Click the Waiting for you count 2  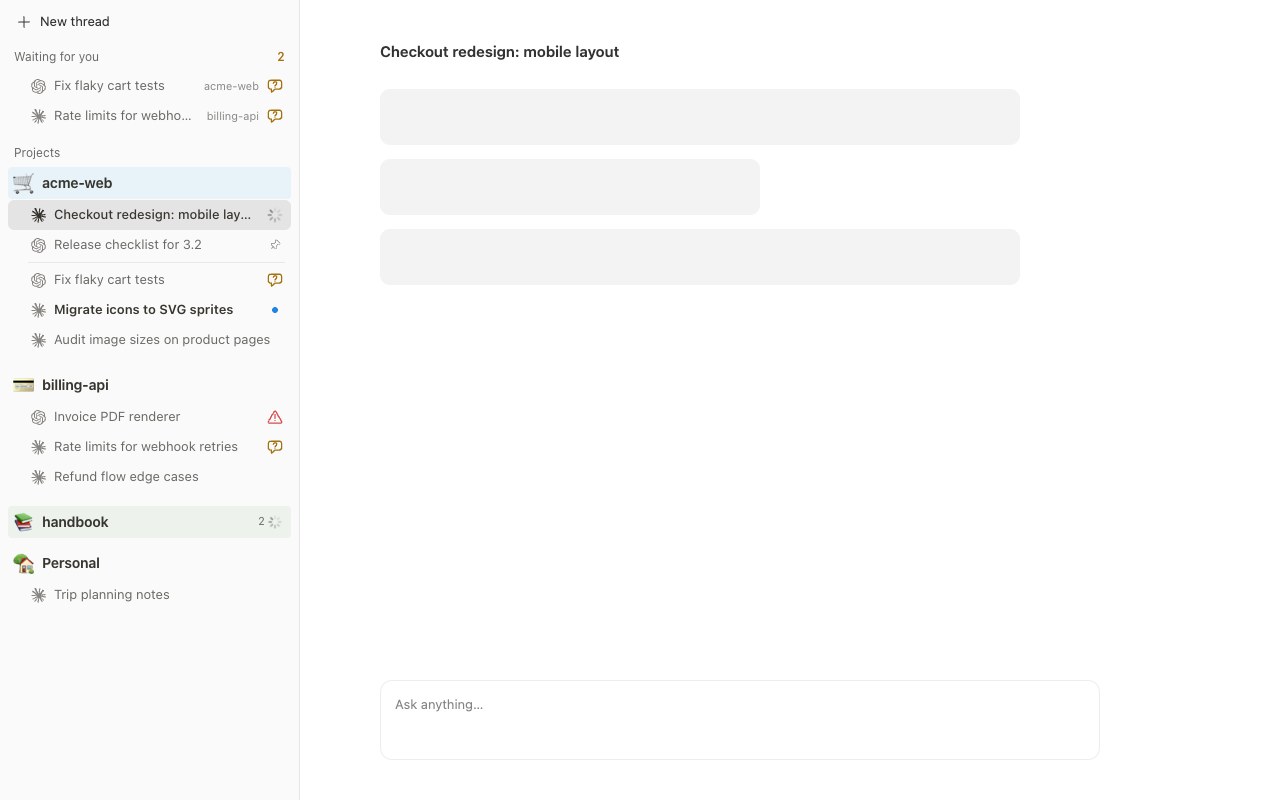click(281, 57)
